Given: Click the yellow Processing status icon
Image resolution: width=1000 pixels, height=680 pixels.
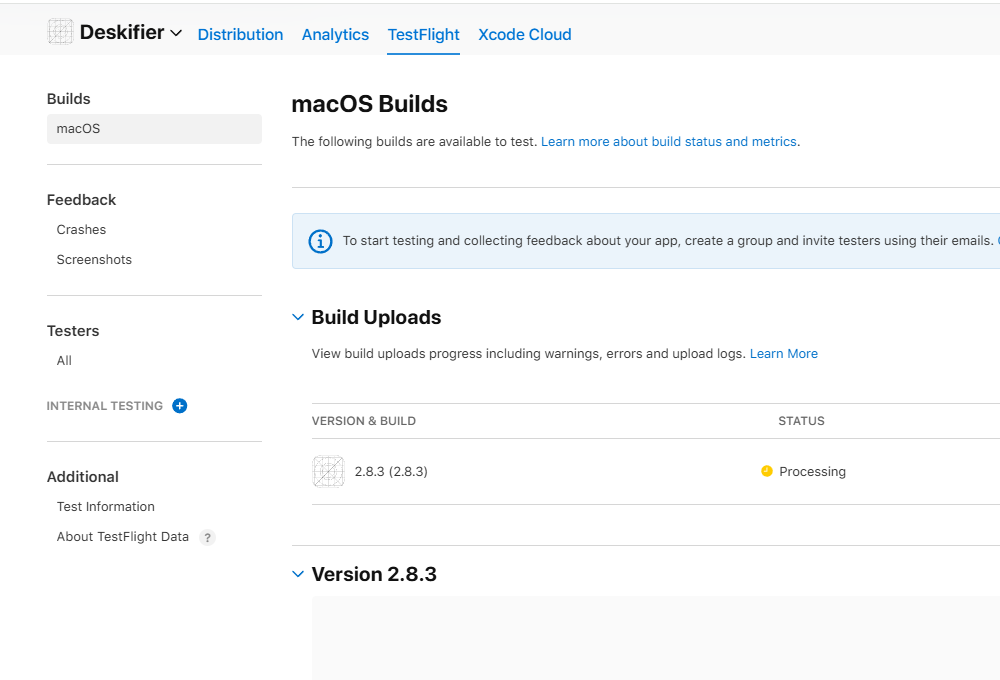Looking at the screenshot, I should [x=767, y=471].
